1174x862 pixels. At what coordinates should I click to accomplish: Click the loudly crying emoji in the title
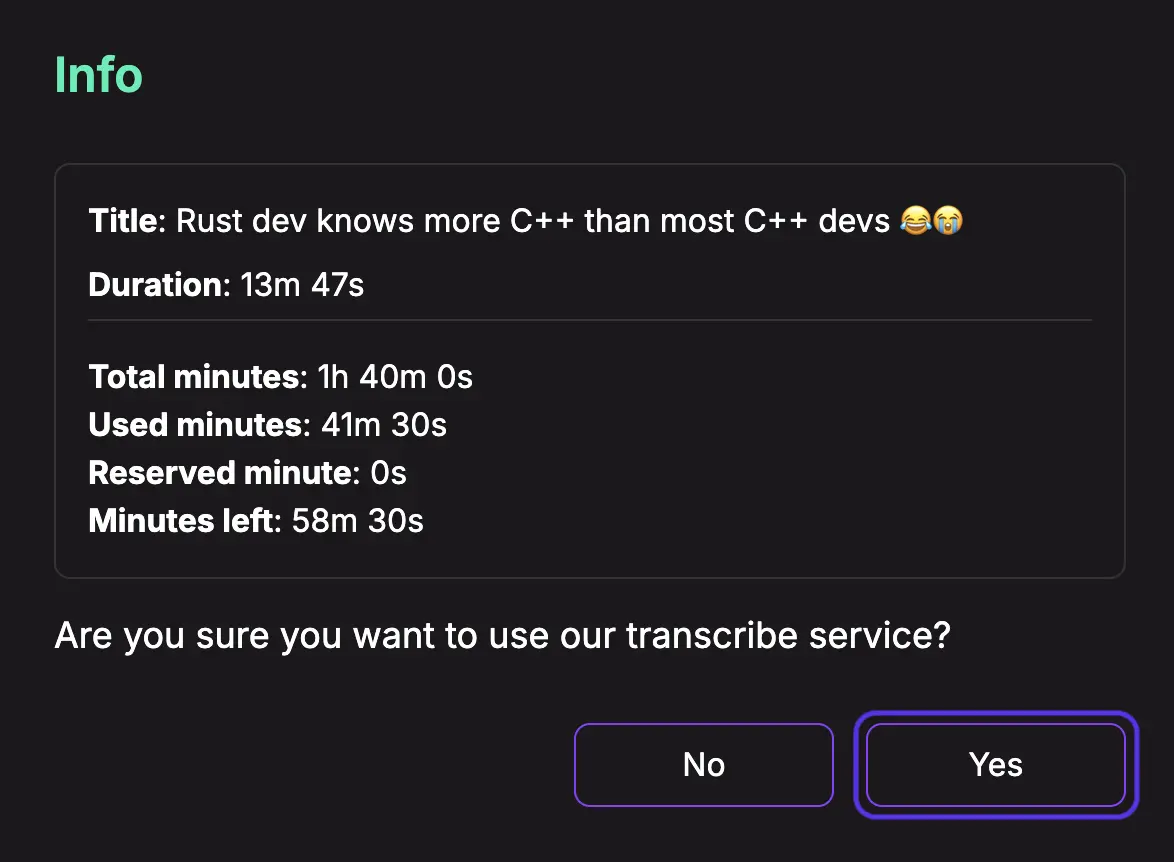click(x=948, y=220)
